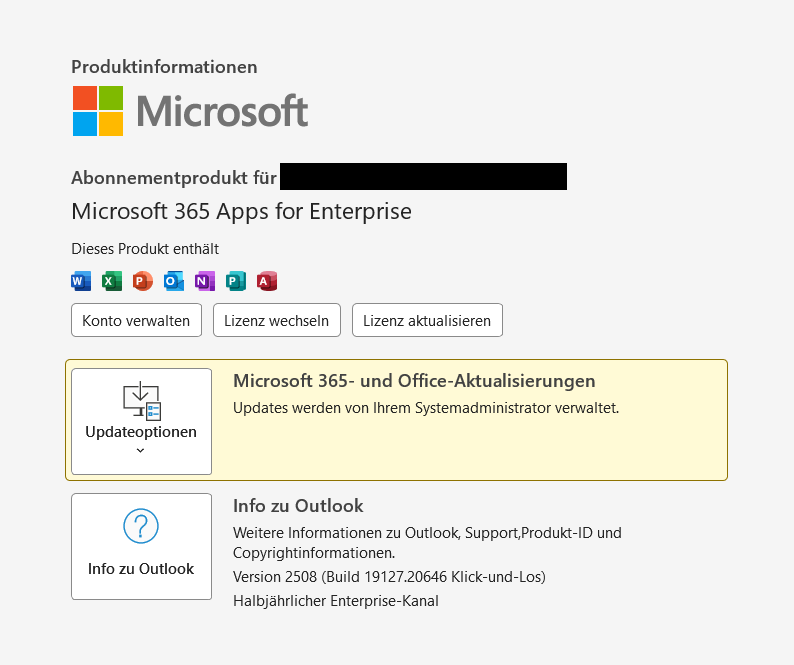Click the Microsoft four-square logo

[98, 111]
